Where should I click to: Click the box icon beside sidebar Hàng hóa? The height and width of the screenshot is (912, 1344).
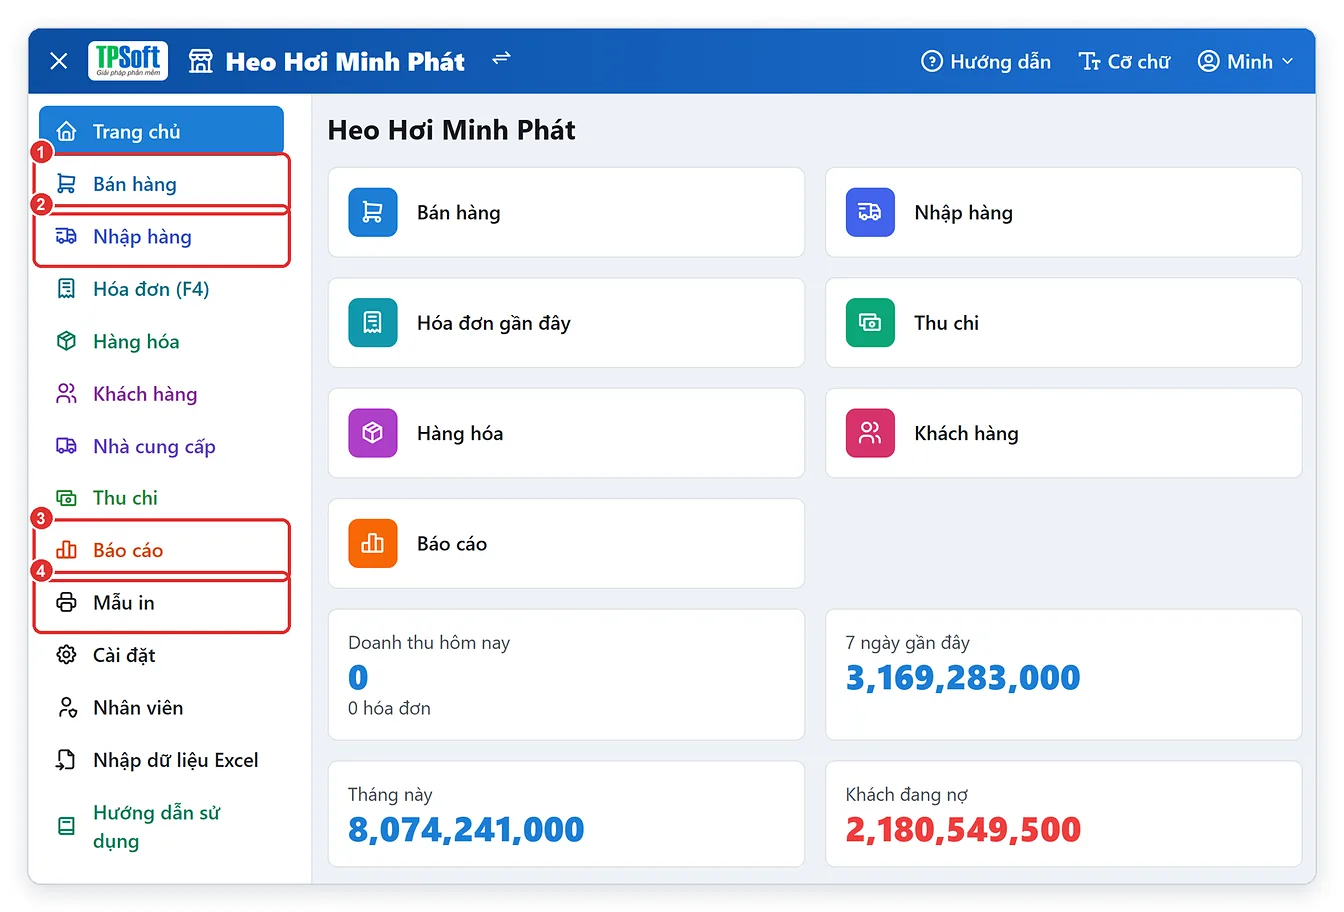pos(66,341)
